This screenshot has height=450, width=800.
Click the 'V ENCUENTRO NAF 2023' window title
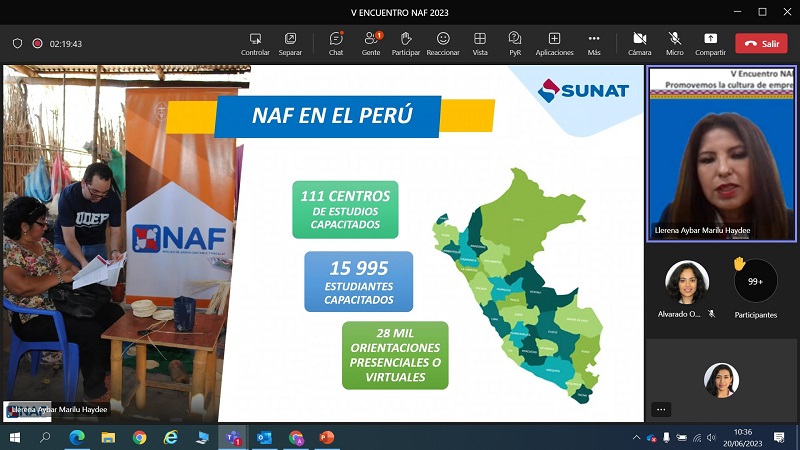(399, 12)
